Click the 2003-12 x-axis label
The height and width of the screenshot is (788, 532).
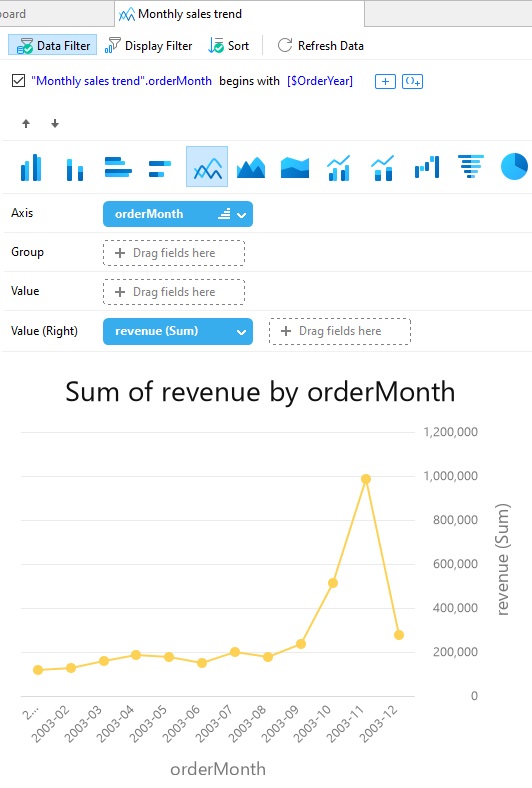click(379, 724)
